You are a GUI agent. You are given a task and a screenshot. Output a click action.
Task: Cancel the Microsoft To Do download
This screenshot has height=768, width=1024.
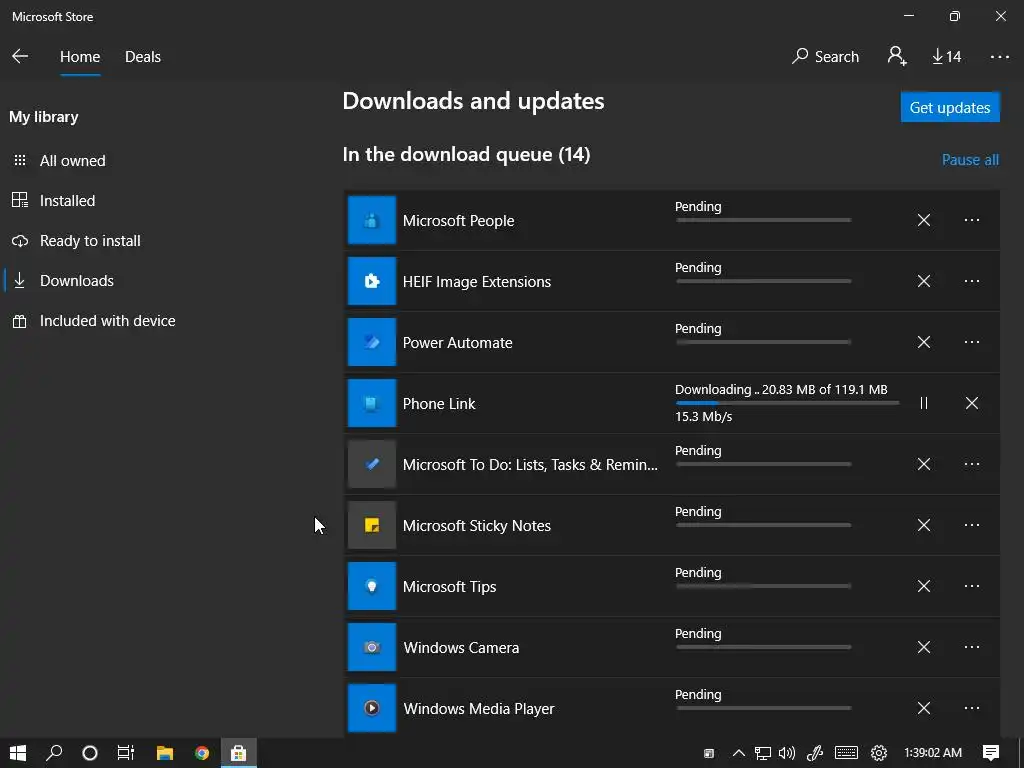click(923, 464)
